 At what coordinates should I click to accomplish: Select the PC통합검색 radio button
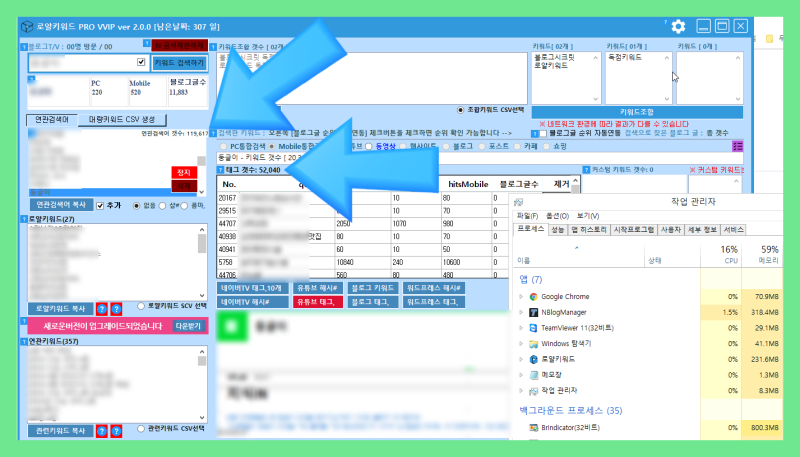pos(223,146)
